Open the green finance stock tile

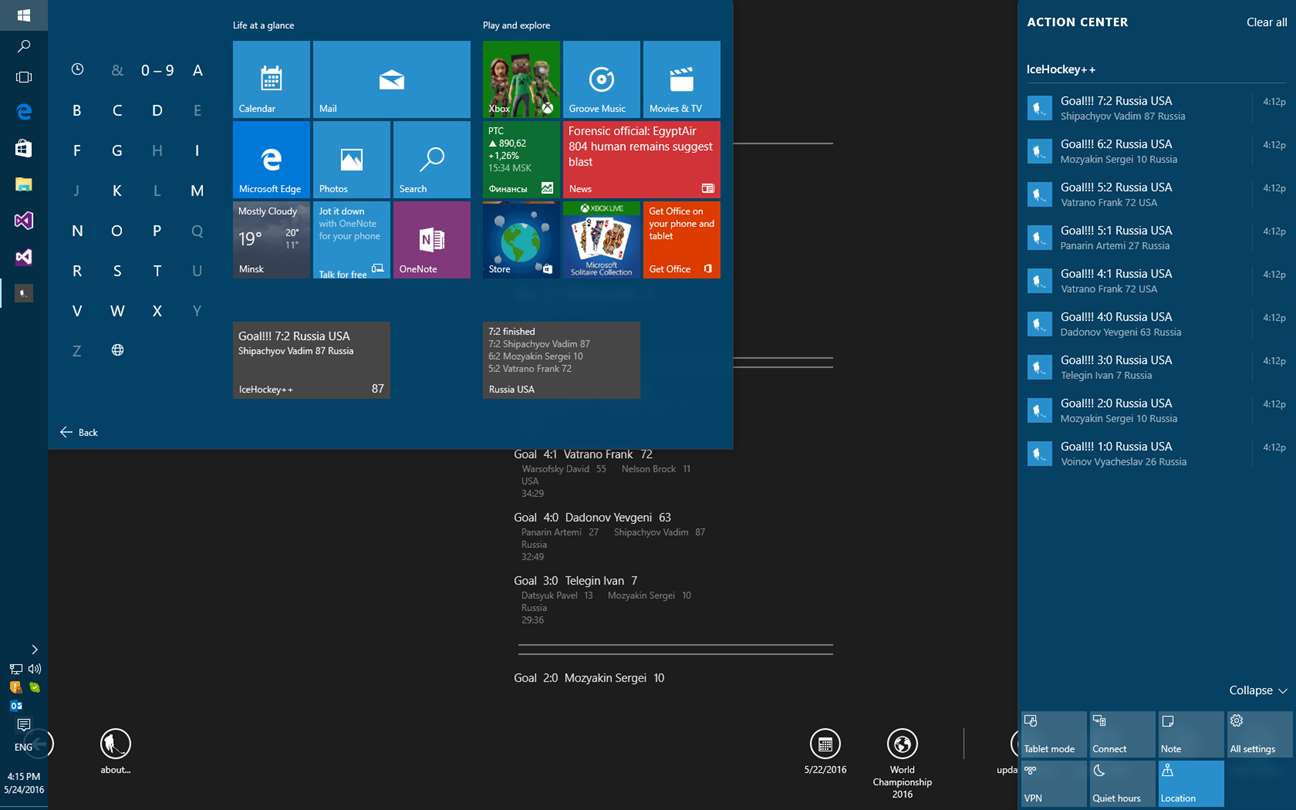(521, 160)
